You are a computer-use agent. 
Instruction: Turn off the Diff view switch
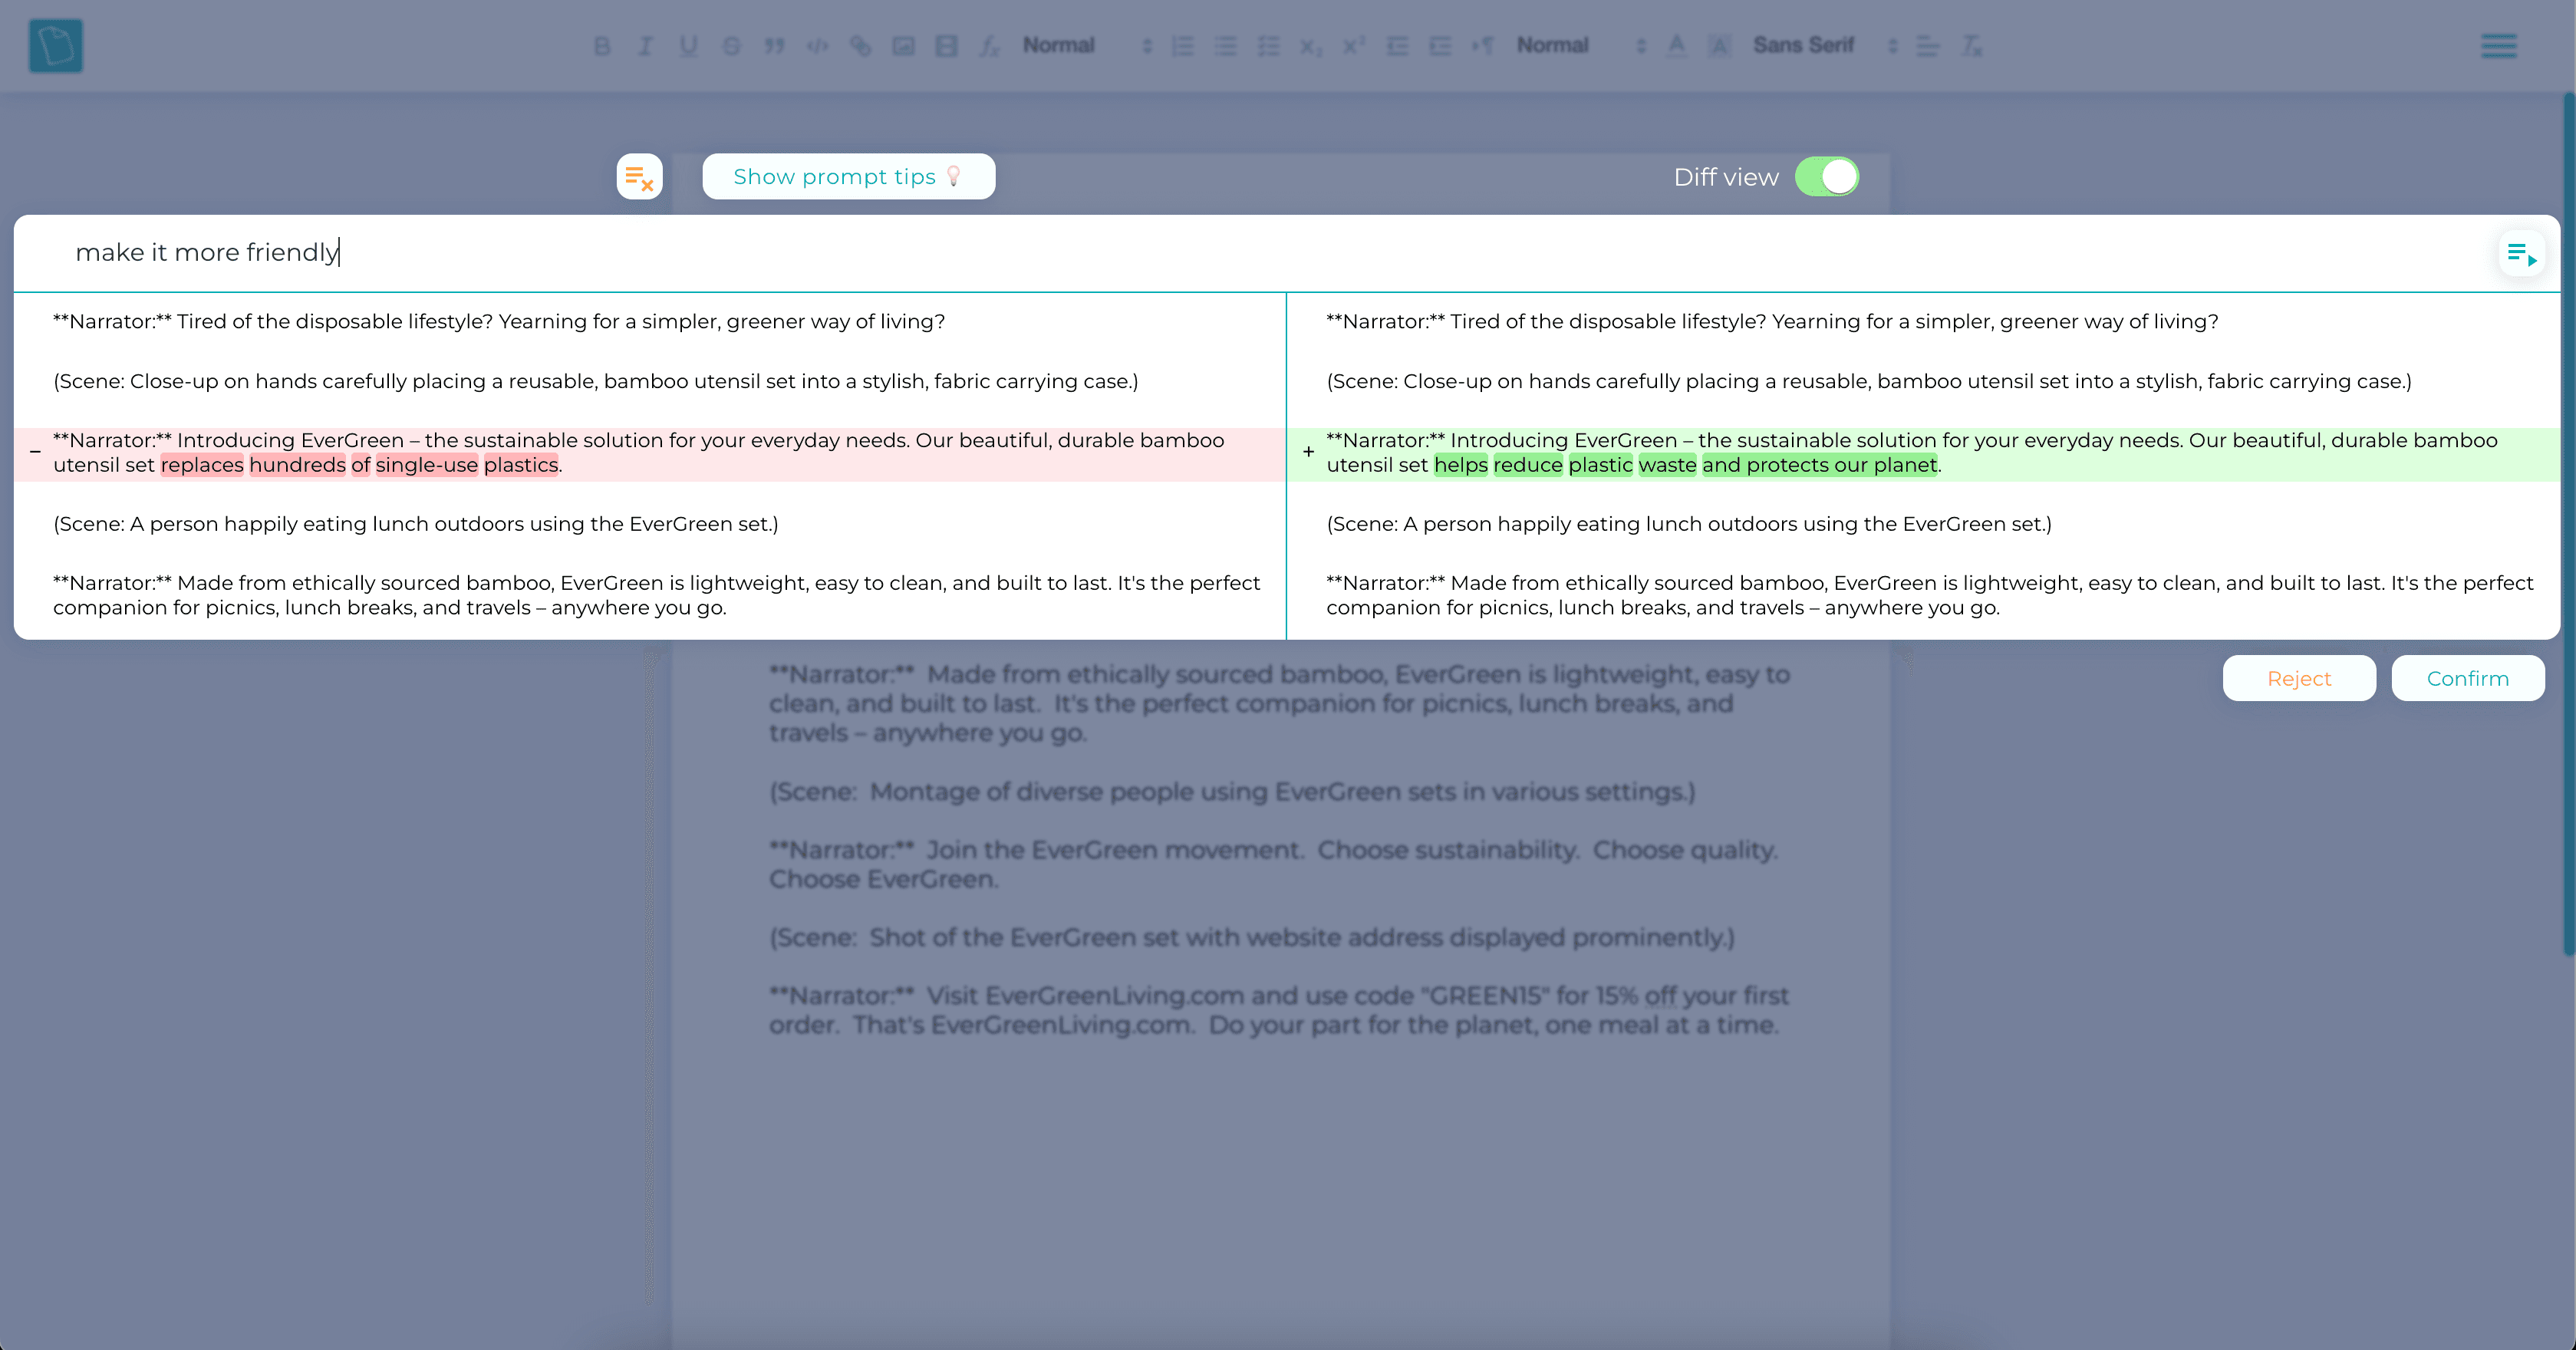[1827, 177]
